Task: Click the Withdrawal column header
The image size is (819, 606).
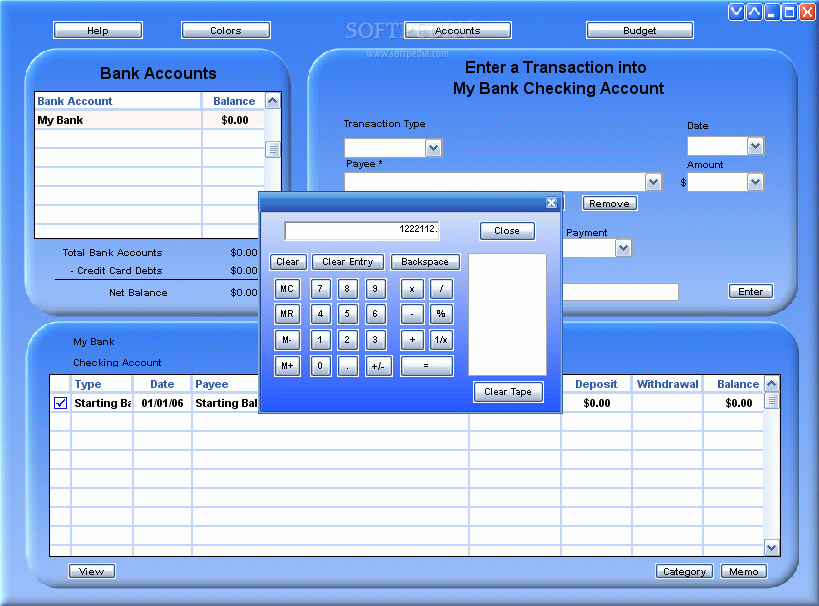Action: coord(667,384)
